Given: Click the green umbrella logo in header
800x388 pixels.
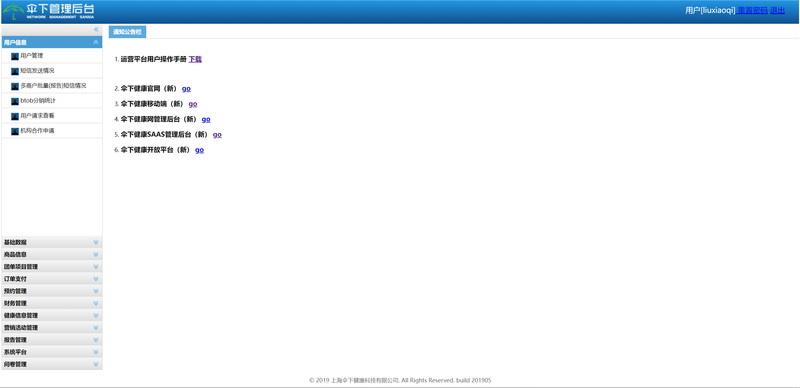Looking at the screenshot, I should tap(13, 11).
